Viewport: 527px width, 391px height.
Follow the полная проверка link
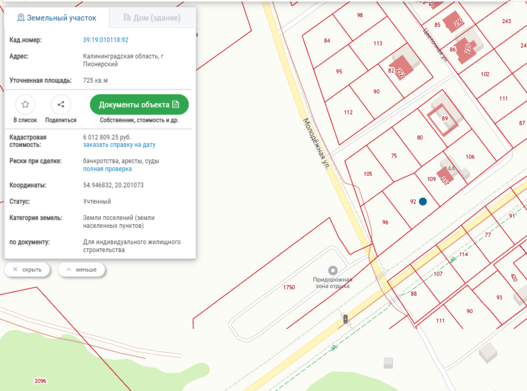coord(107,169)
